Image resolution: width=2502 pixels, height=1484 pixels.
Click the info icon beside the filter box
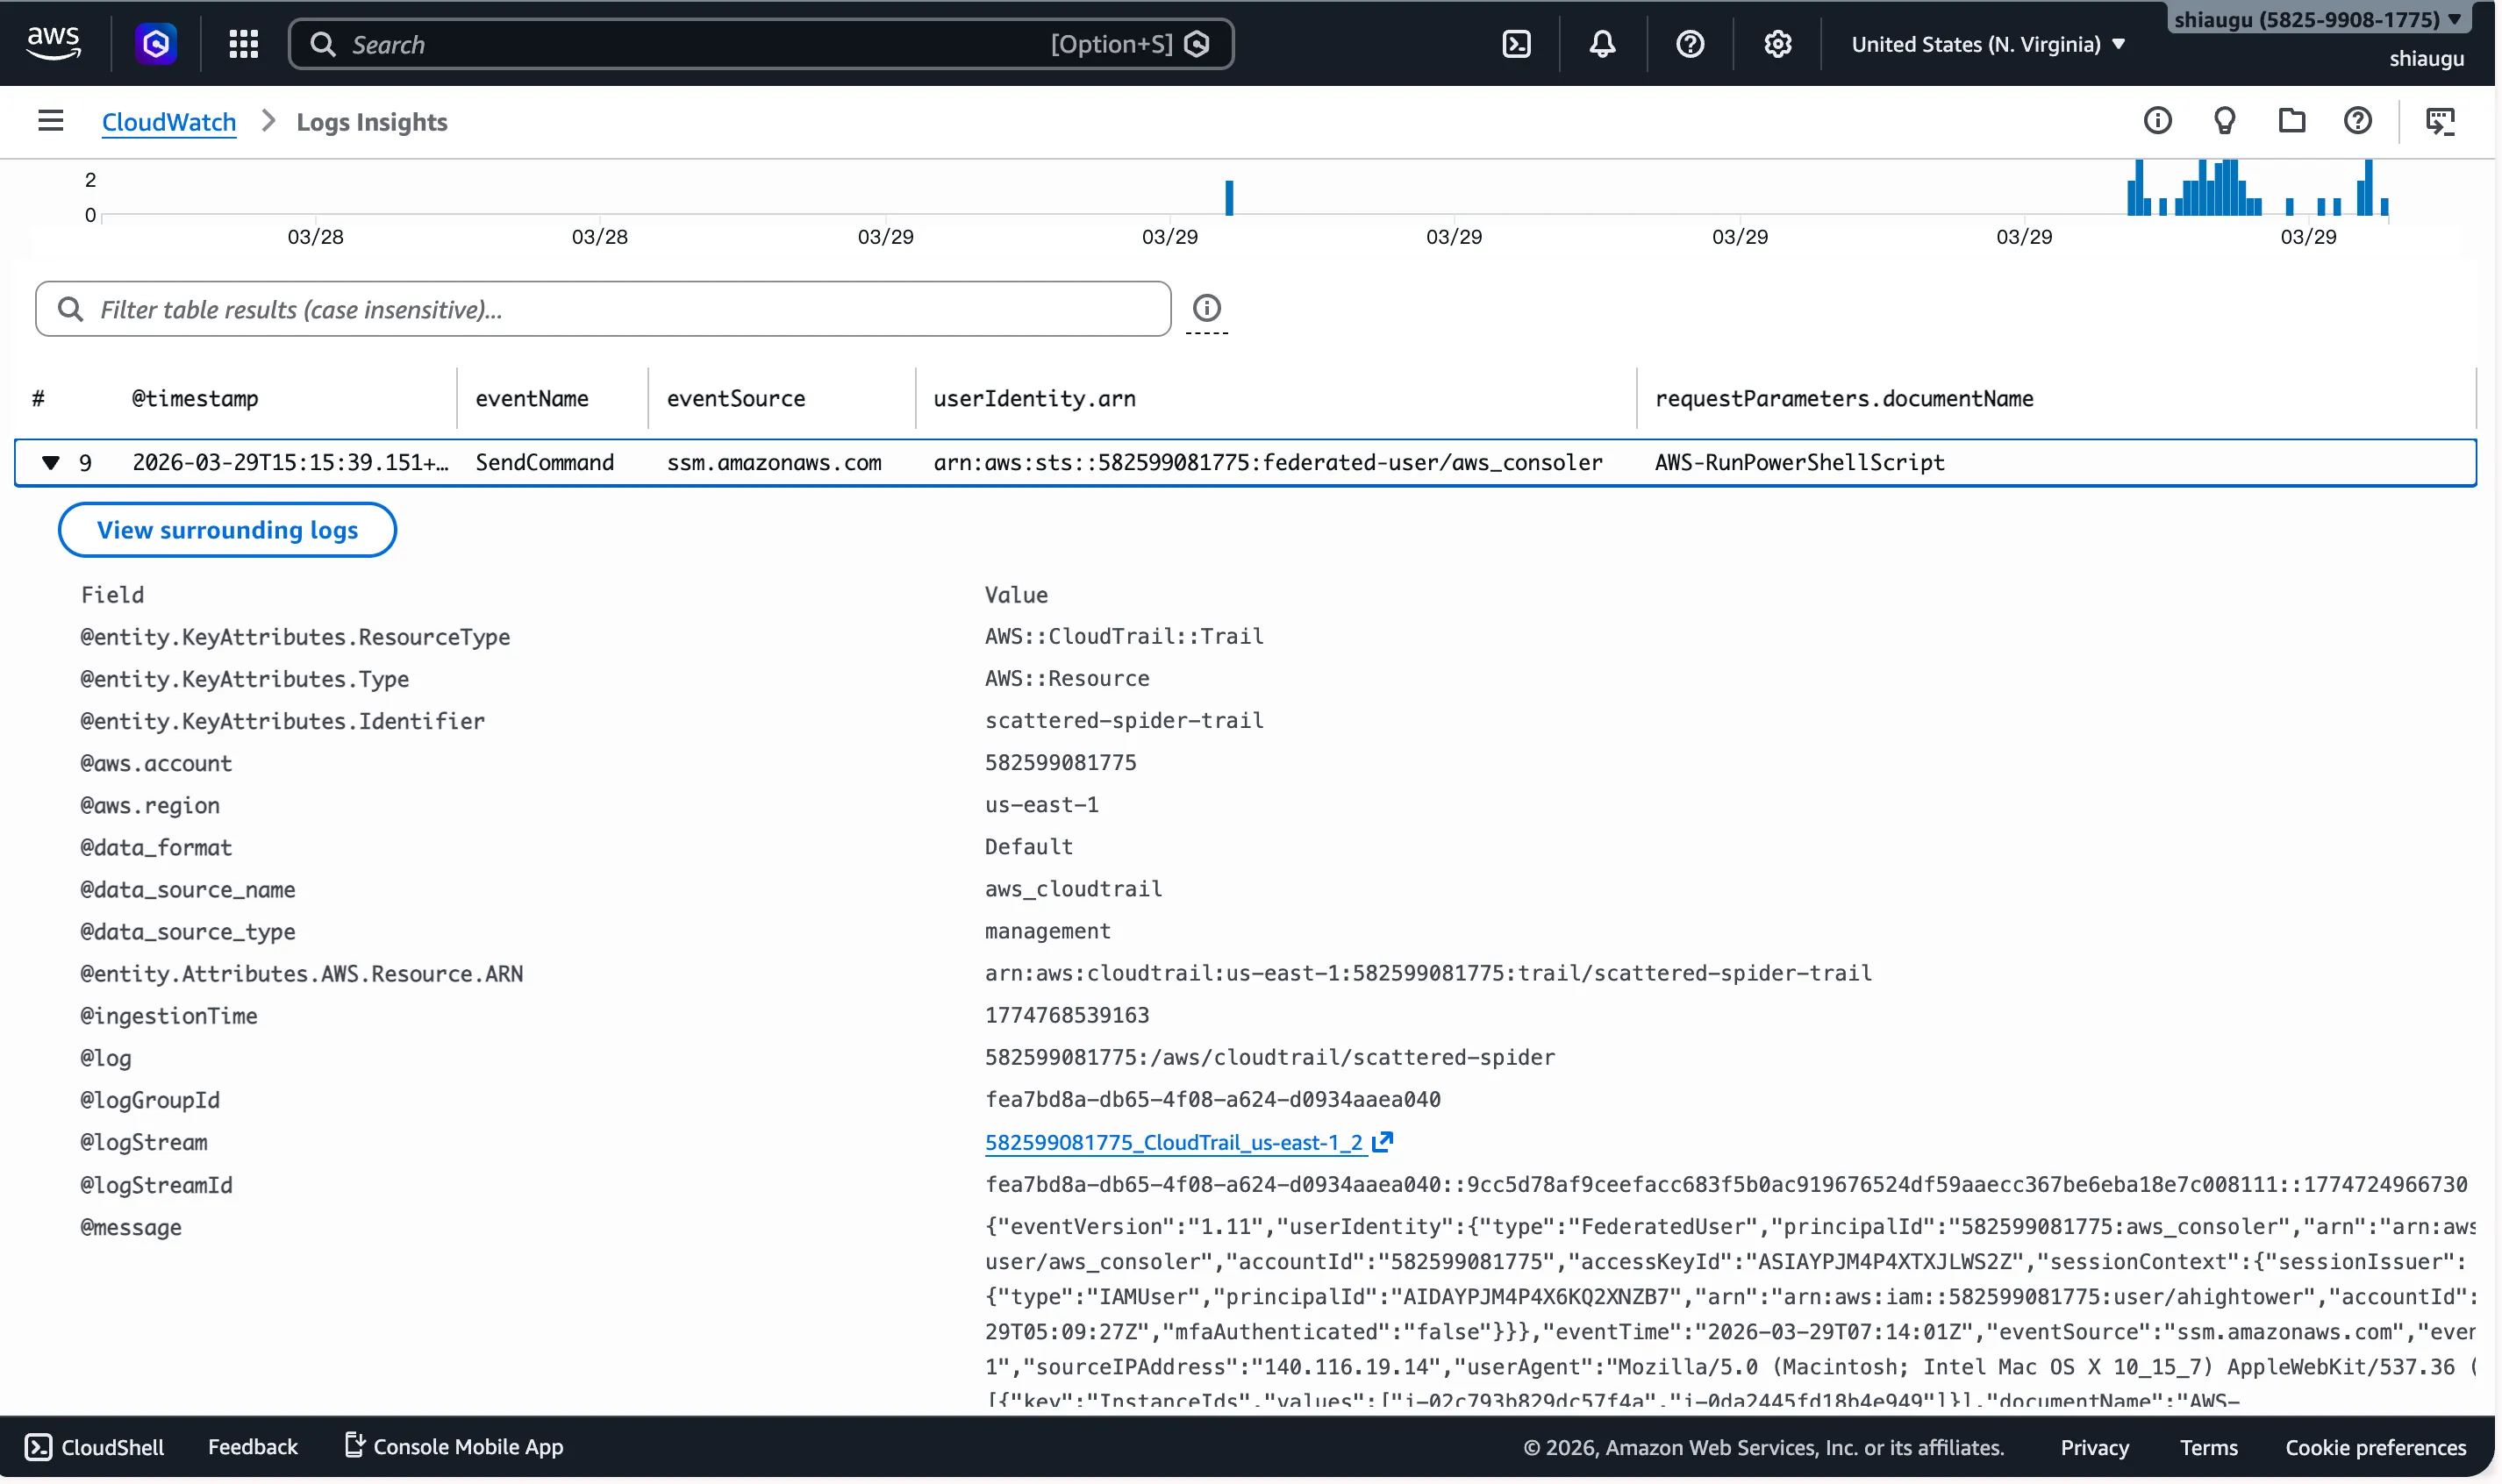click(x=1206, y=308)
